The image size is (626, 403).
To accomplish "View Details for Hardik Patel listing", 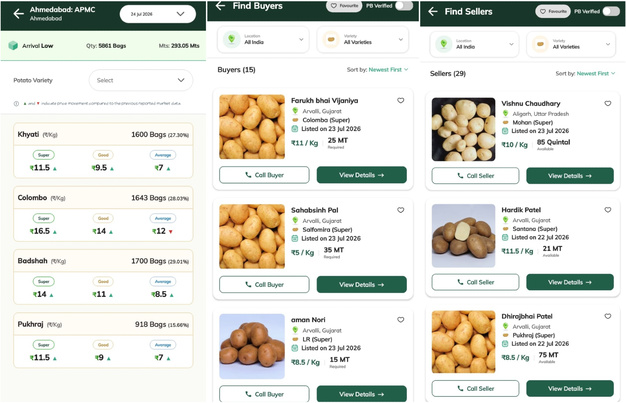I will coord(570,282).
